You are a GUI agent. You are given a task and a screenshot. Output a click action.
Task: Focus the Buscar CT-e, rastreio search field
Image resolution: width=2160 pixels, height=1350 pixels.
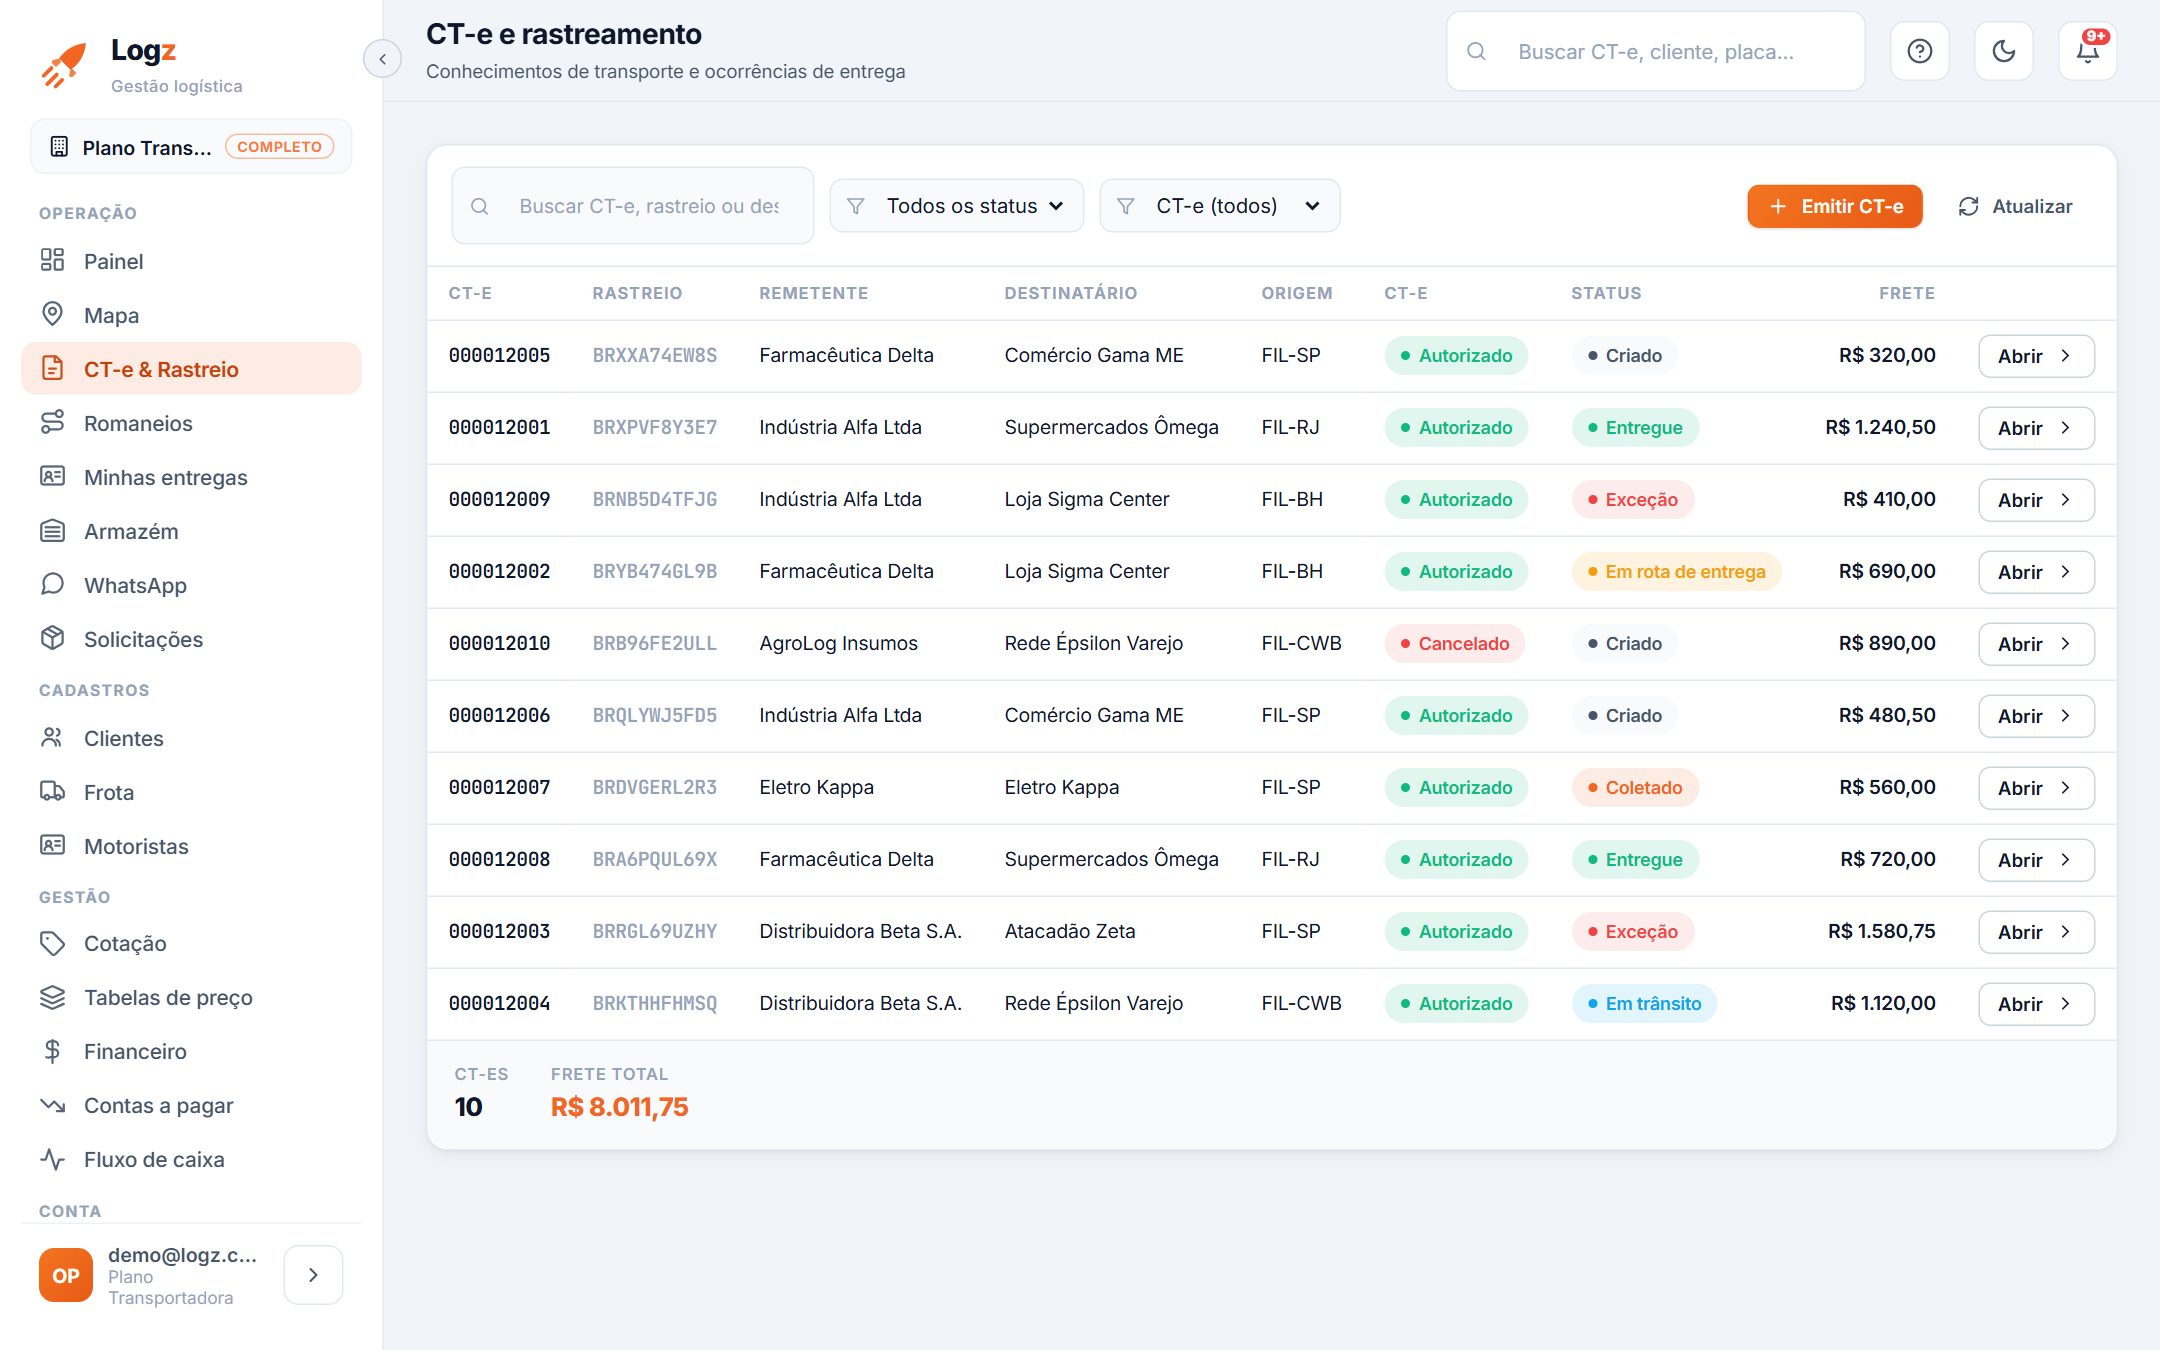click(x=633, y=206)
